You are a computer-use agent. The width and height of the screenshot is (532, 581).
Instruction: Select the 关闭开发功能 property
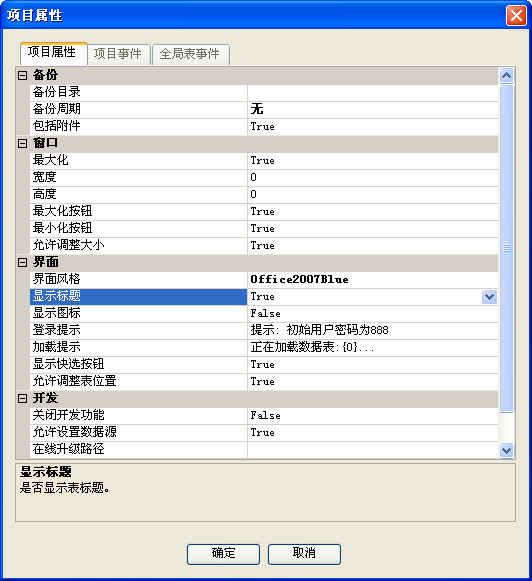[x=139, y=416]
